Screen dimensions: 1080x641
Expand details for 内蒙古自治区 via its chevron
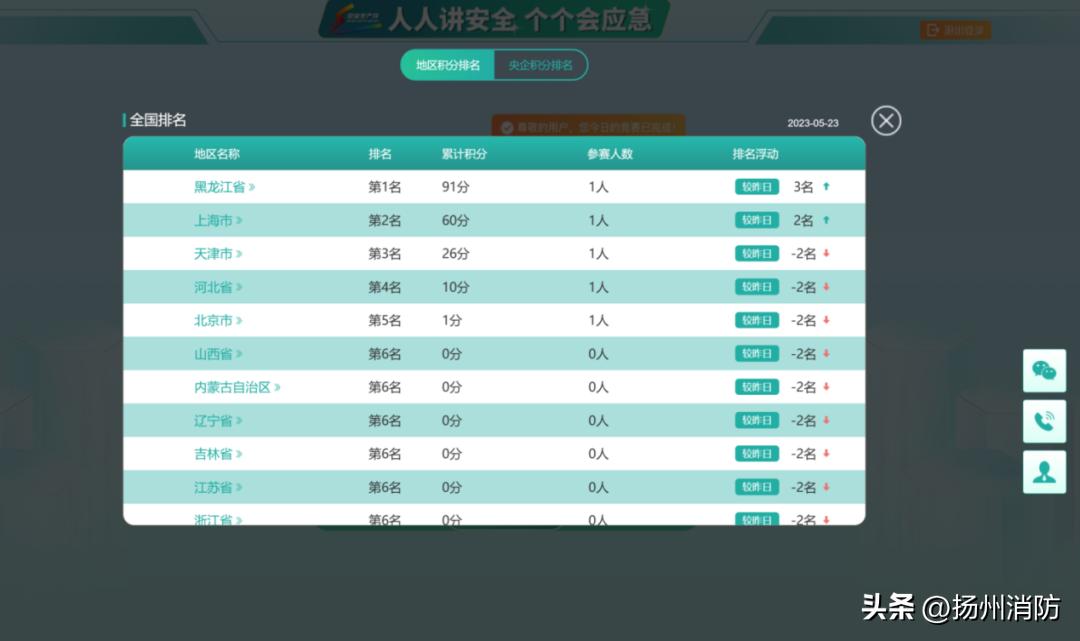coord(275,387)
